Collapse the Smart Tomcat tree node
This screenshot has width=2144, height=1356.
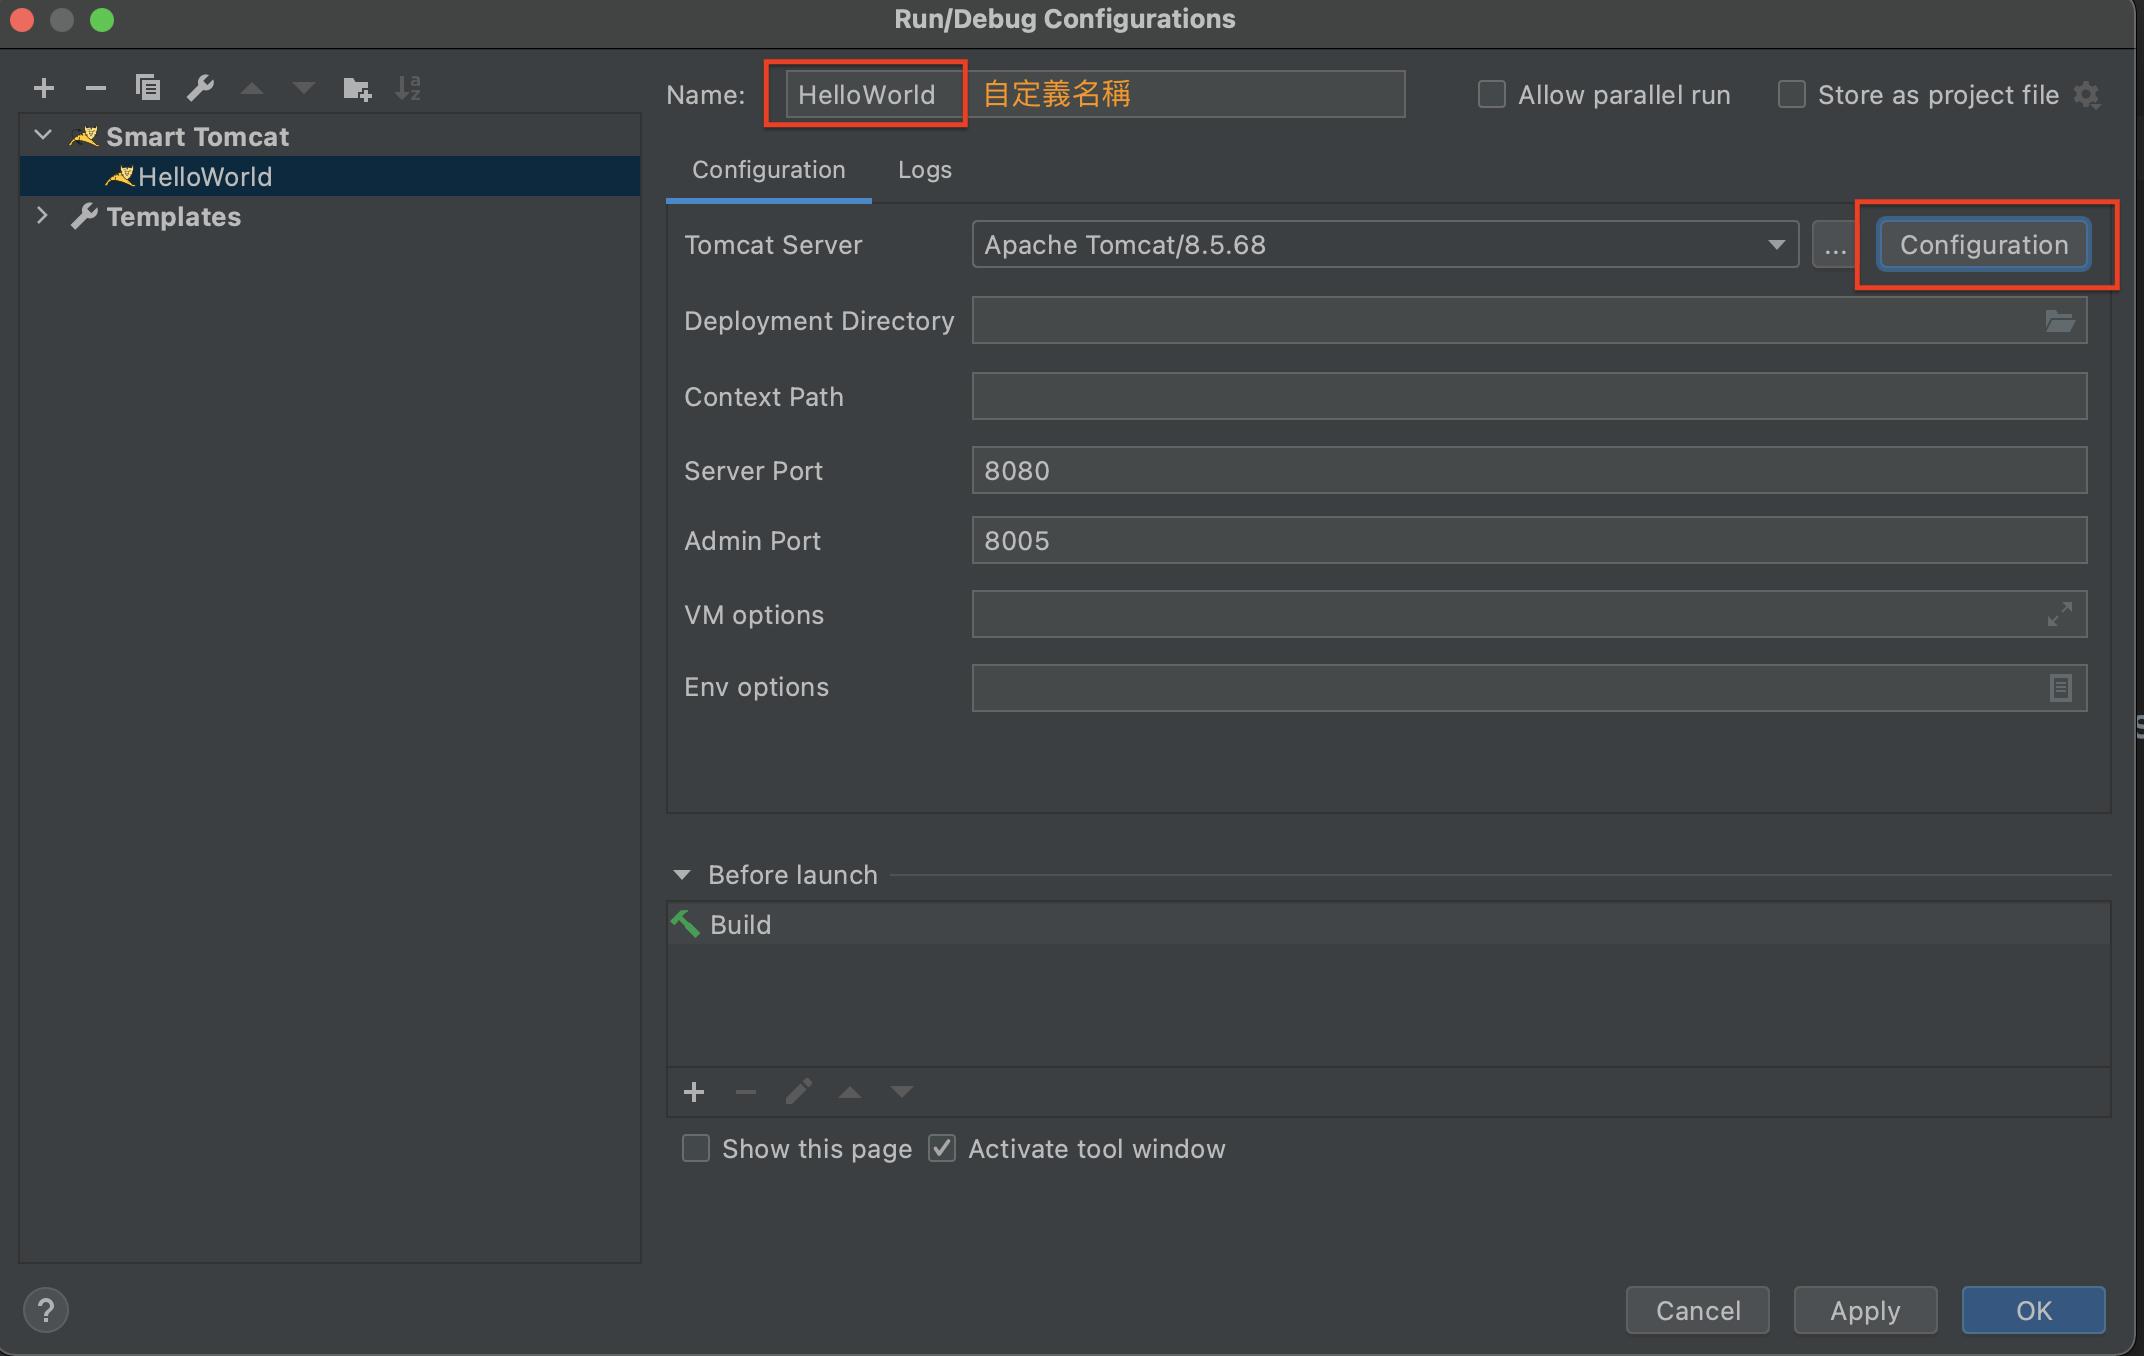click(x=43, y=135)
